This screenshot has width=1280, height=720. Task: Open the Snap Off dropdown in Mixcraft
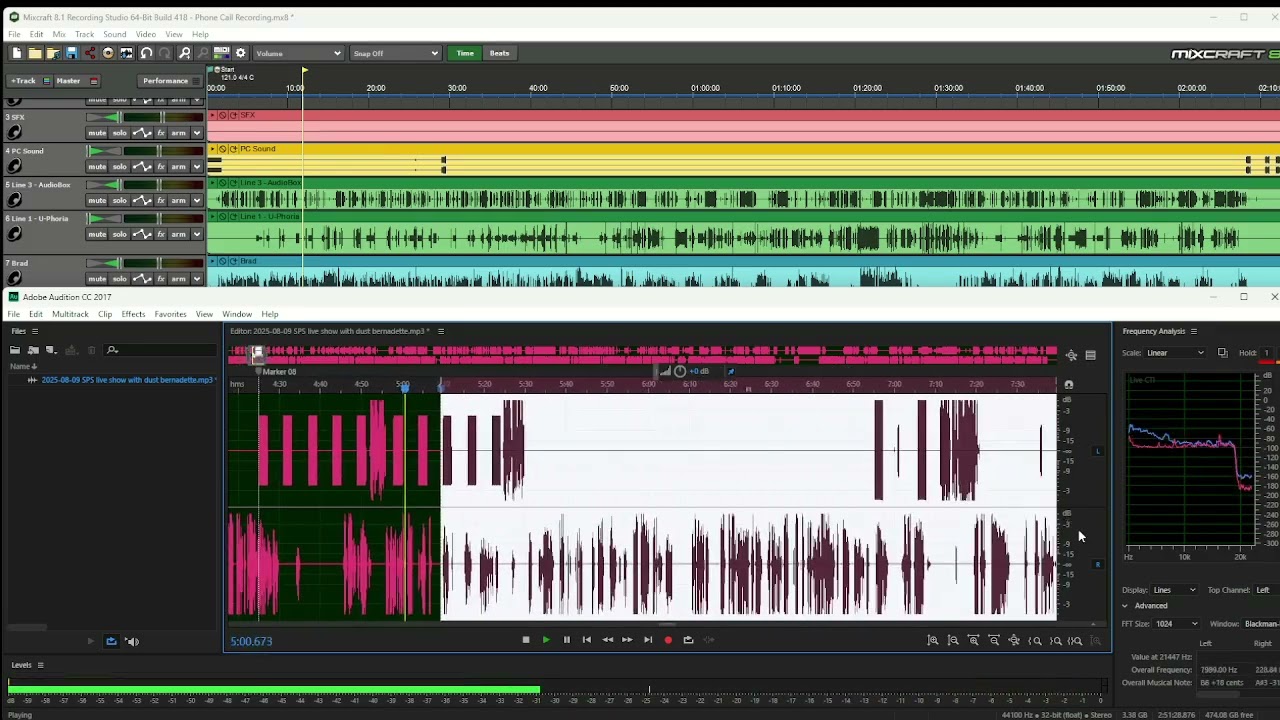point(395,53)
